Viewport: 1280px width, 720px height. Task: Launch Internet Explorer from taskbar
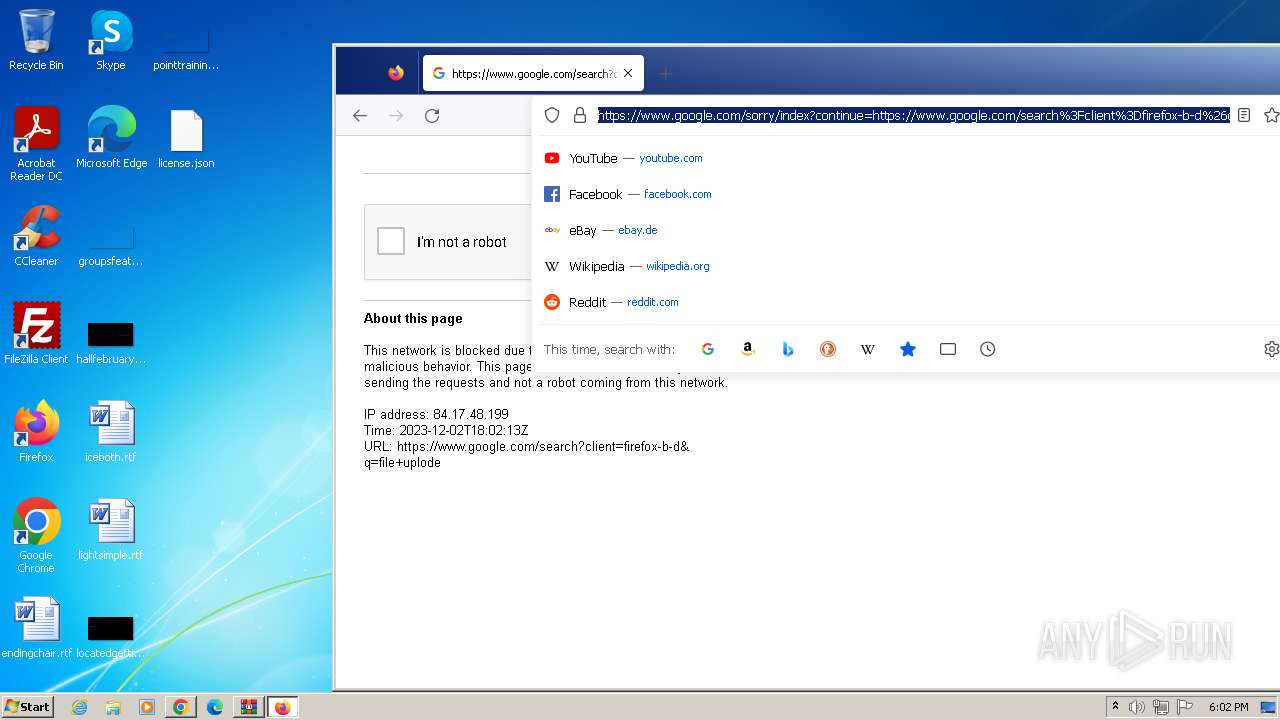79,707
